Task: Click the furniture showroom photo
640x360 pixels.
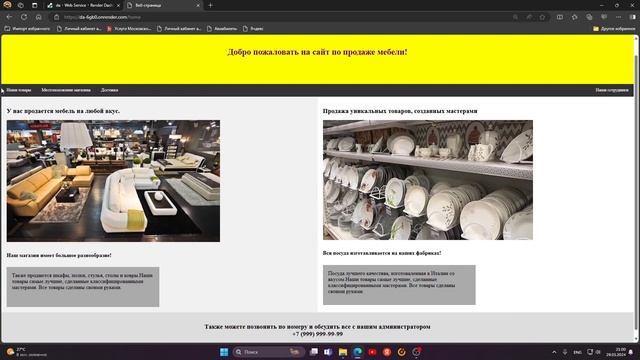Action: tap(113, 181)
